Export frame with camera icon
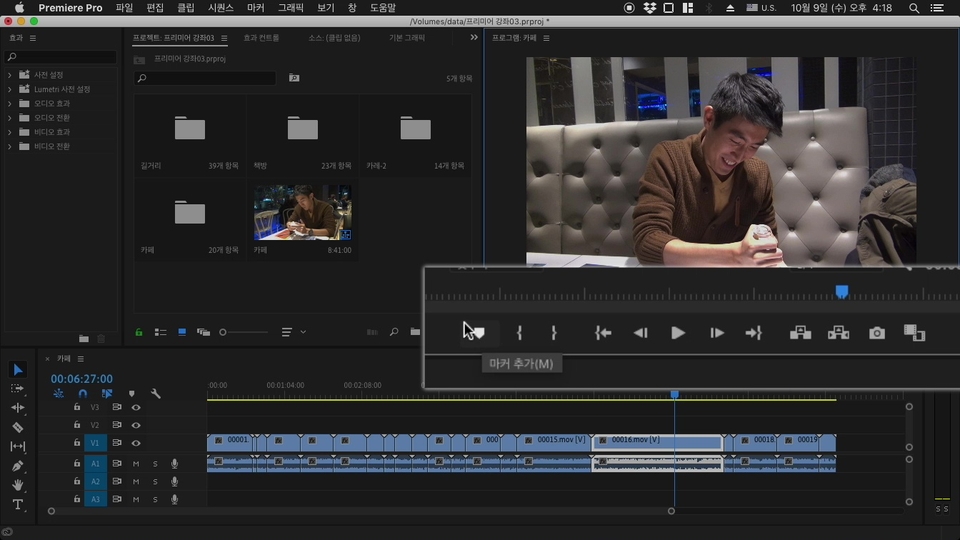The height and width of the screenshot is (540, 960). tap(877, 332)
